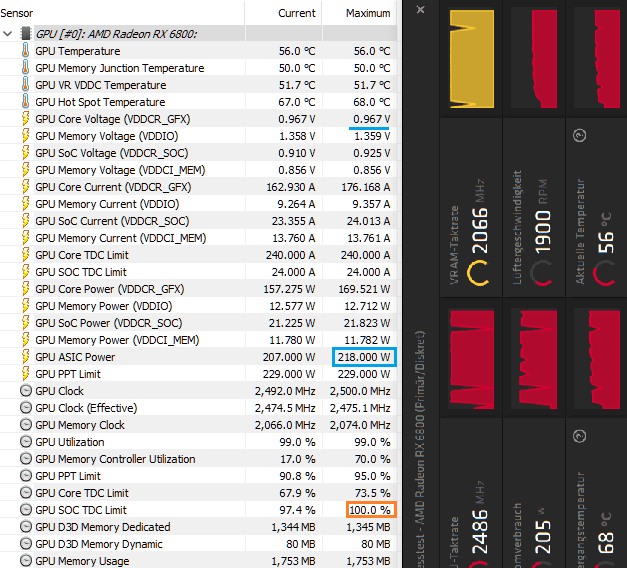Click the clock icon beside GPU D3D Memory Dedicated

coord(26,527)
